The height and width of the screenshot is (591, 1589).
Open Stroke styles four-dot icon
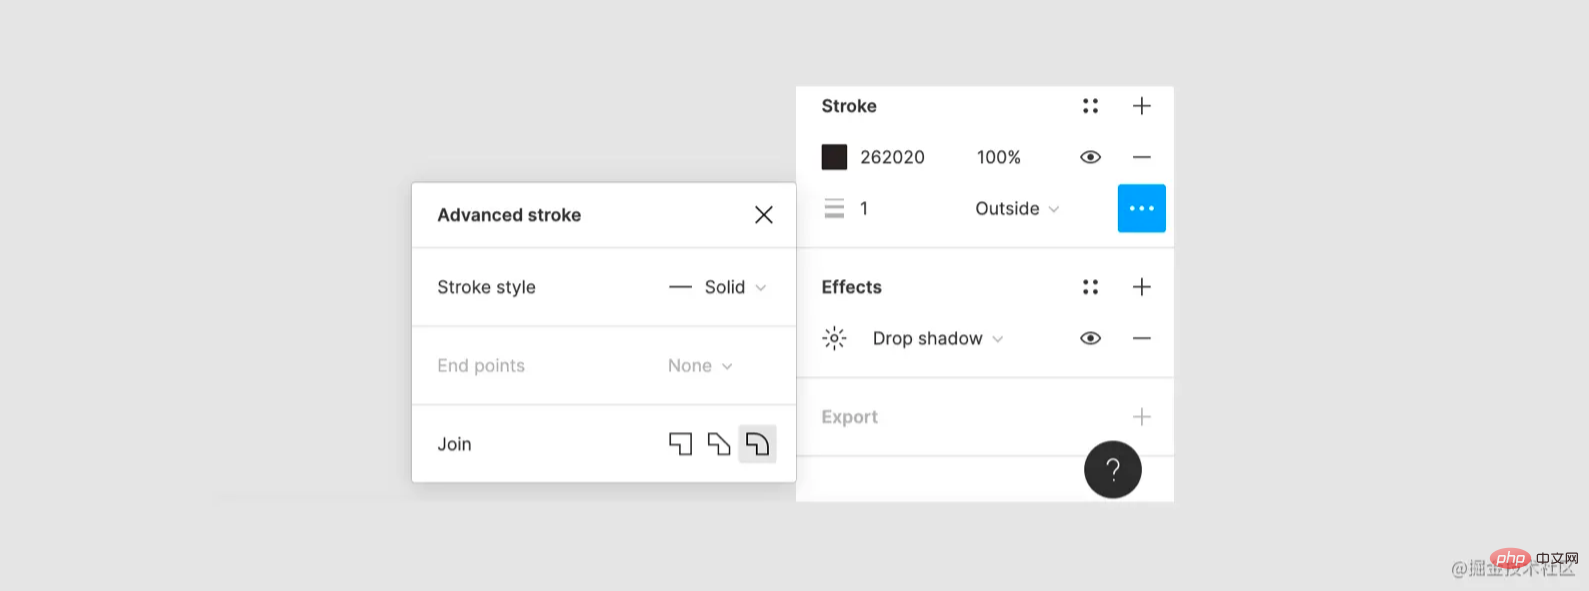click(1090, 106)
